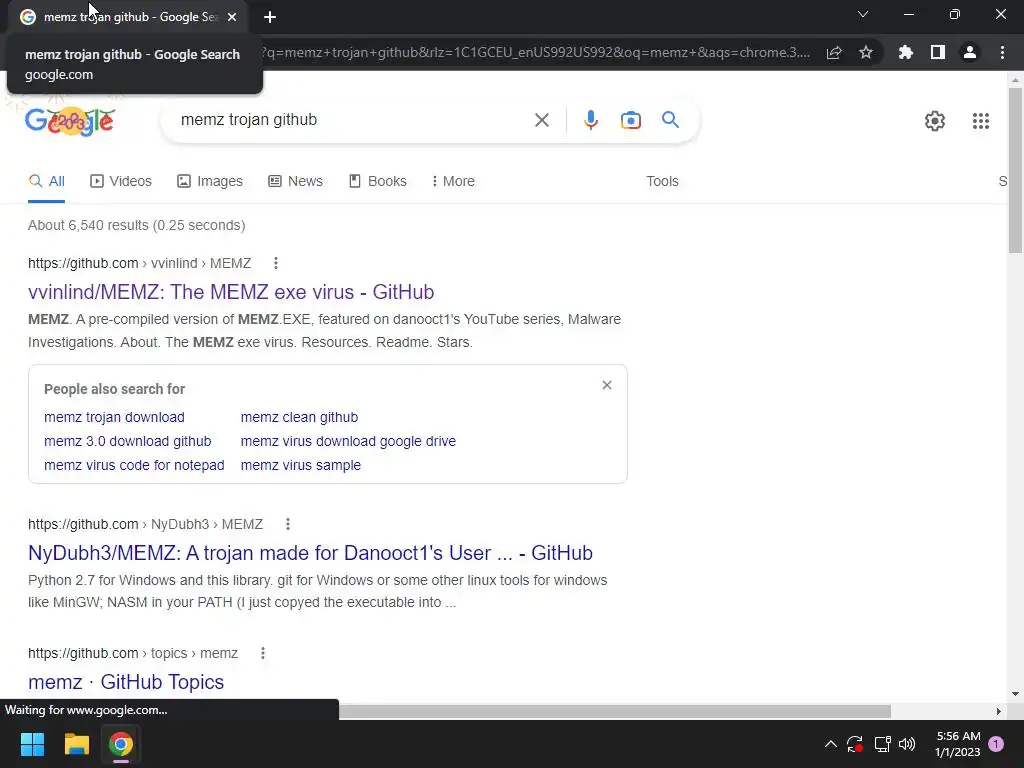
Task: Search for memz virus download google drive
Action: coord(348,441)
